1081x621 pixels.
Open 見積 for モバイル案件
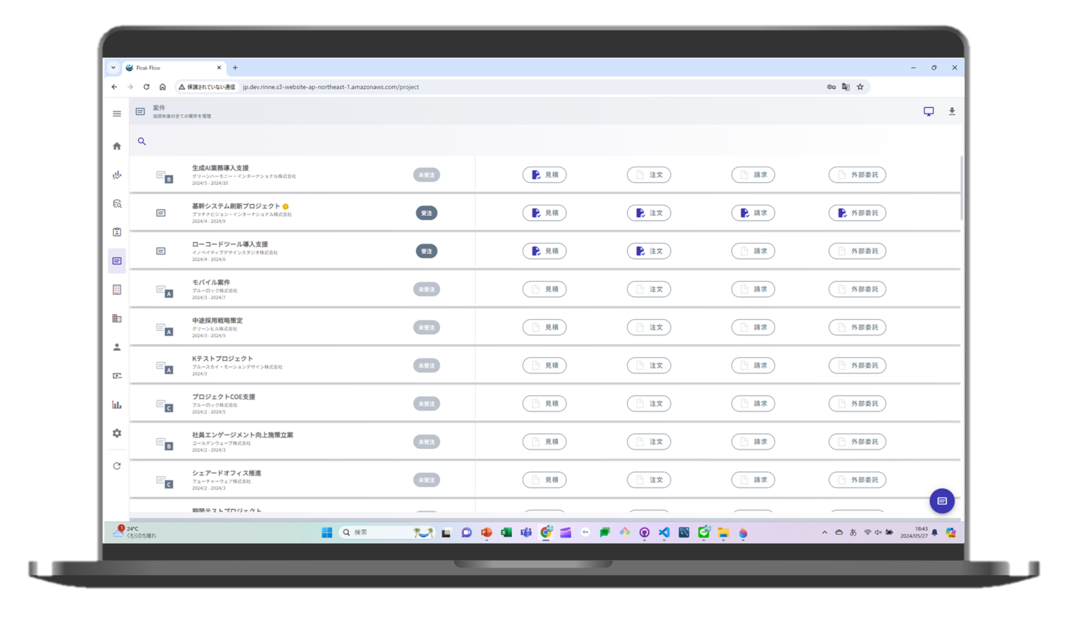545,289
